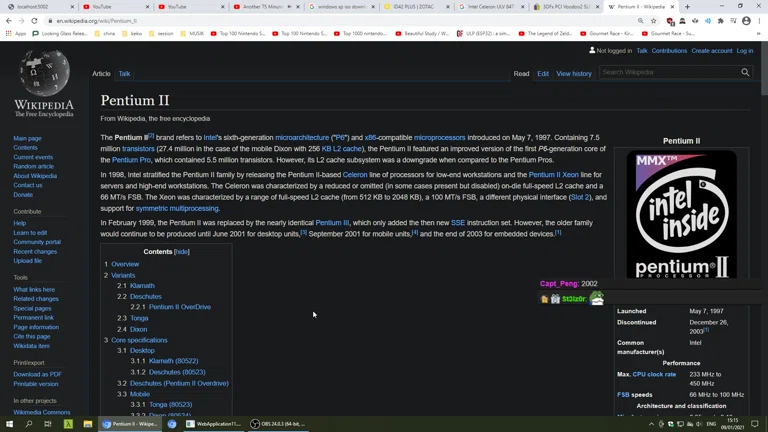Screen dimensions: 768x432
Task: Follow the symmetric multiprocessing link
Action: (177, 209)
